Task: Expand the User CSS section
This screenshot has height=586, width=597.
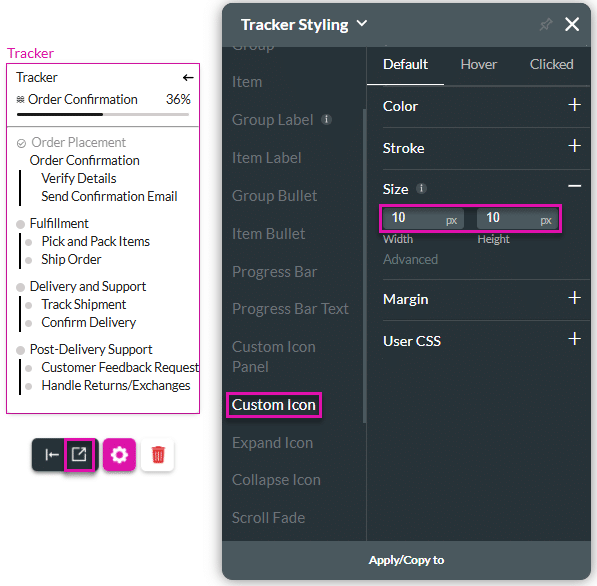Action: [575, 339]
